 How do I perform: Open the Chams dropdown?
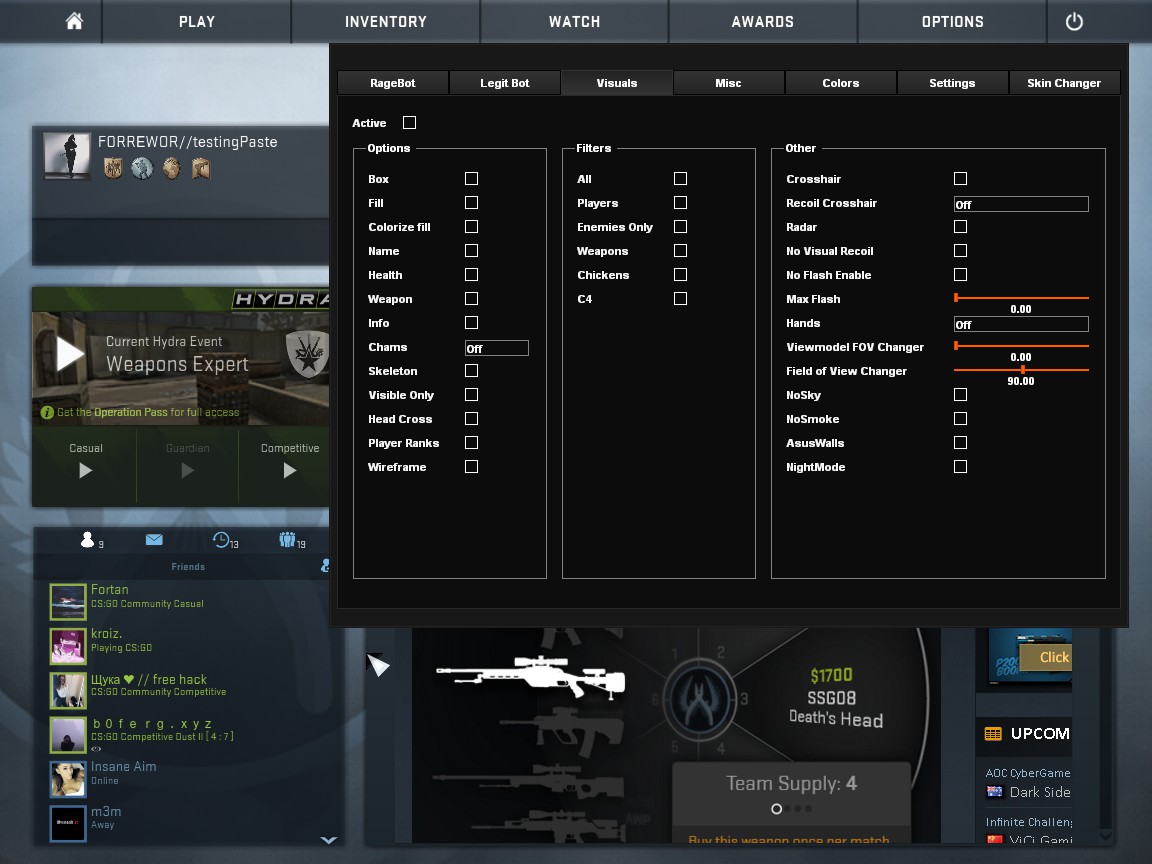pyautogui.click(x=497, y=348)
